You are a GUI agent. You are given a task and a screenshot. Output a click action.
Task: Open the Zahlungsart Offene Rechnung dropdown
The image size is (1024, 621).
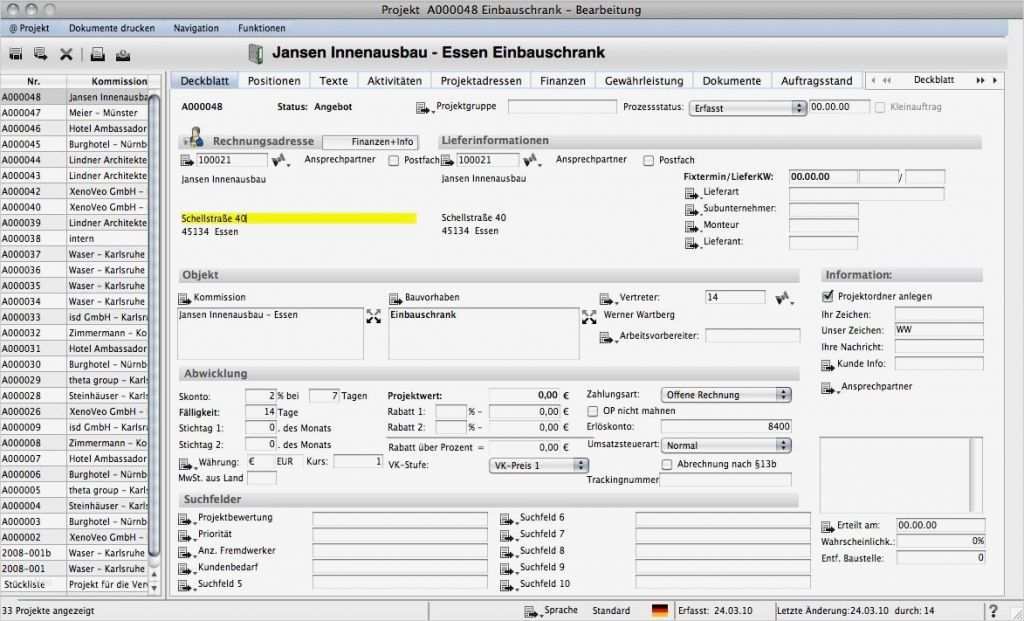[x=726, y=394]
